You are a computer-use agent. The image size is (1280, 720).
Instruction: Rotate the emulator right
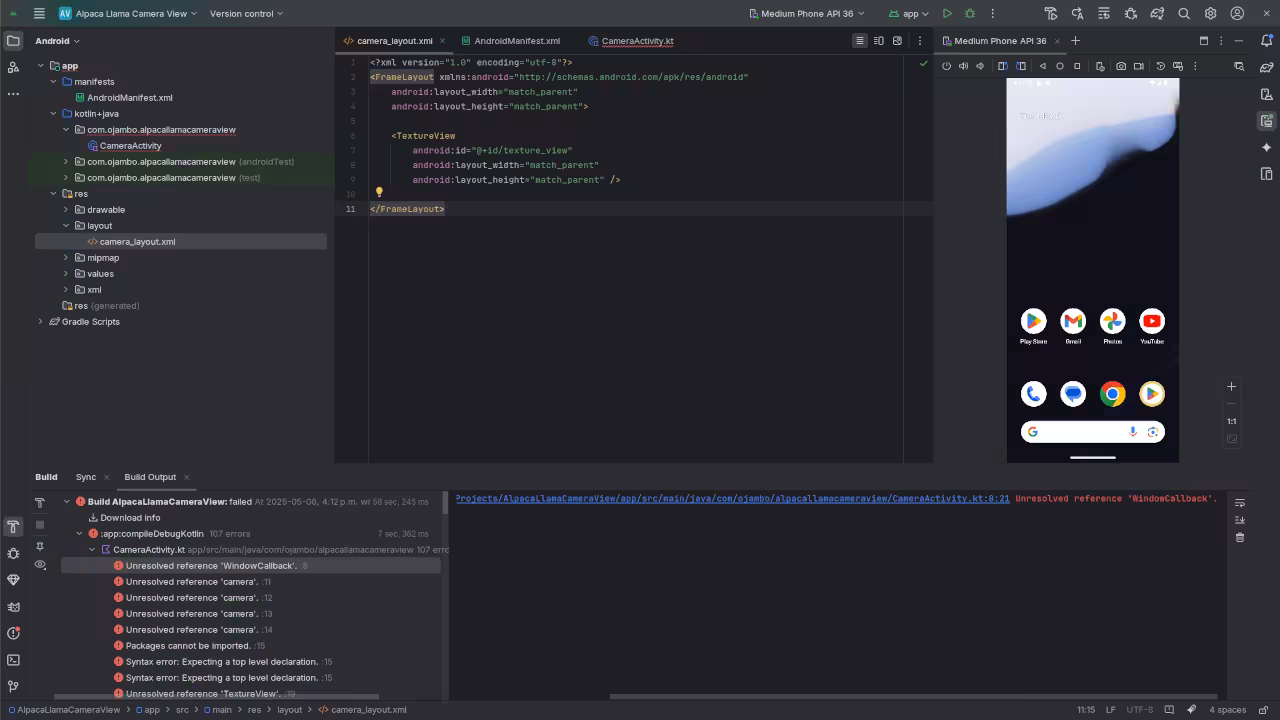click(1021, 66)
